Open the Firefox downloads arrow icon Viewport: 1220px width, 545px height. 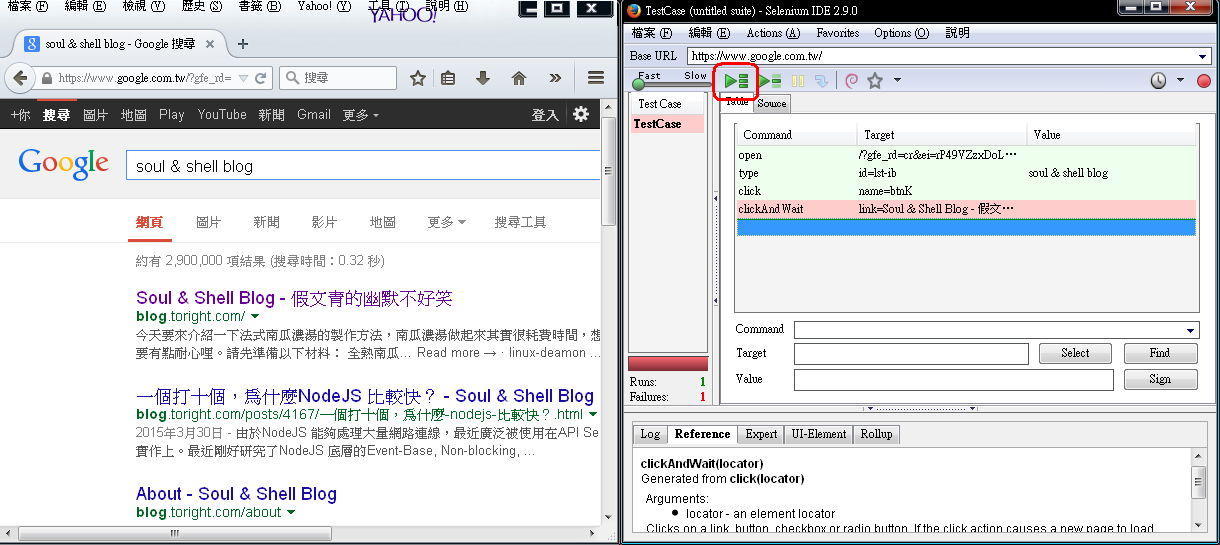[483, 78]
